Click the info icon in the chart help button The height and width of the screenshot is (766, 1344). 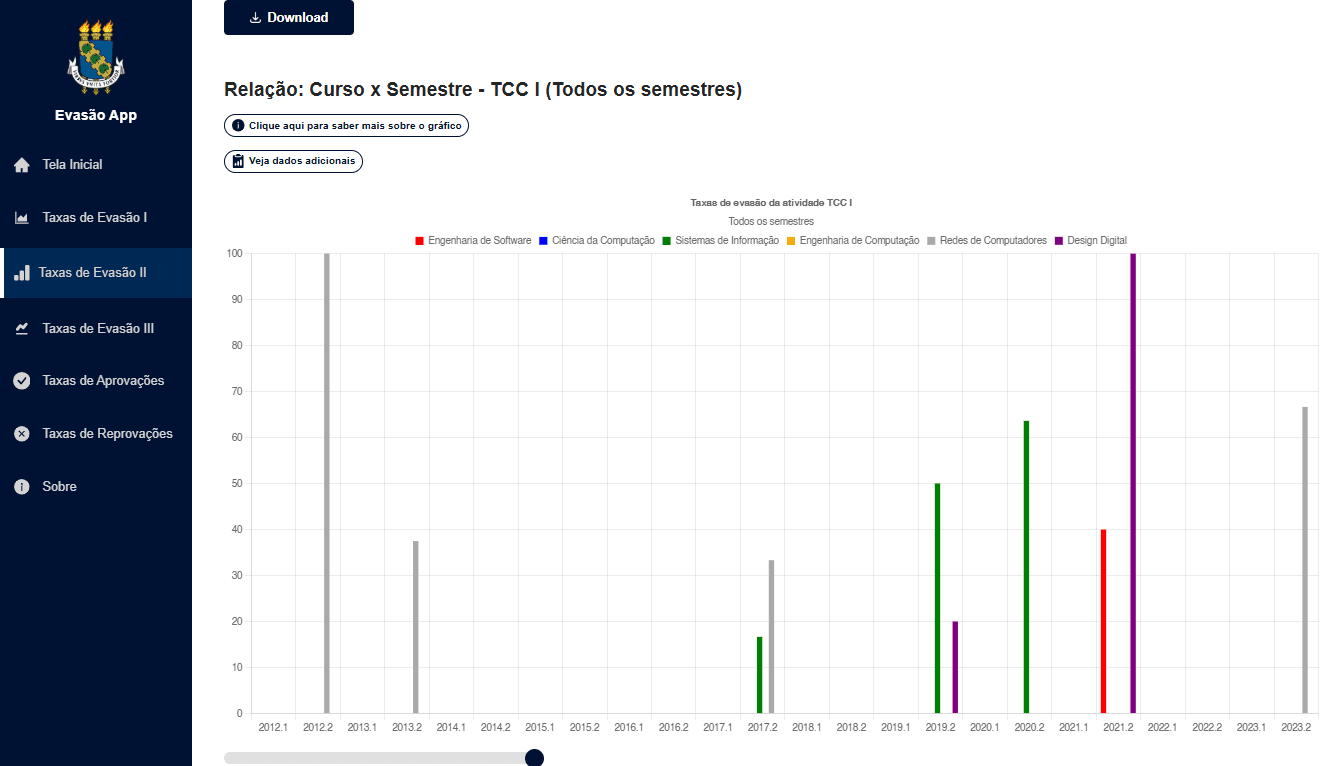point(238,126)
